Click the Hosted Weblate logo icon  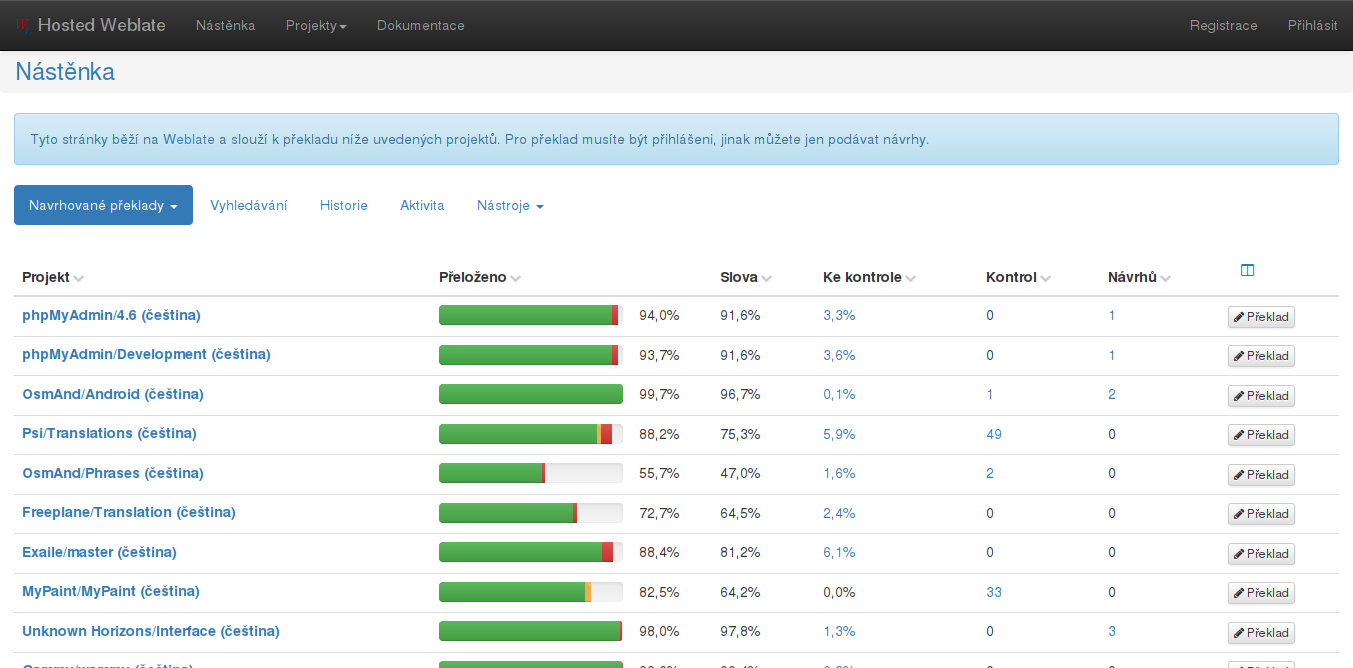(x=23, y=25)
